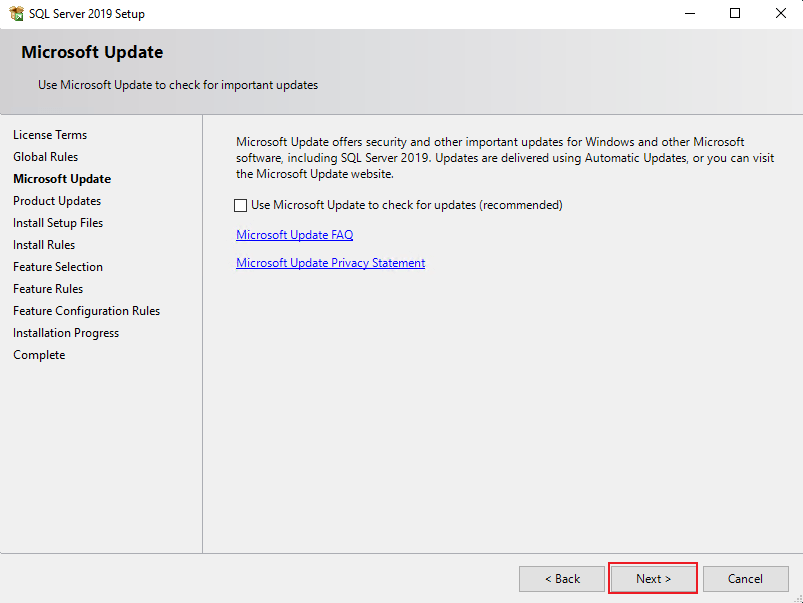The height and width of the screenshot is (603, 803).
Task: Select the Global Rules step
Action: (45, 156)
